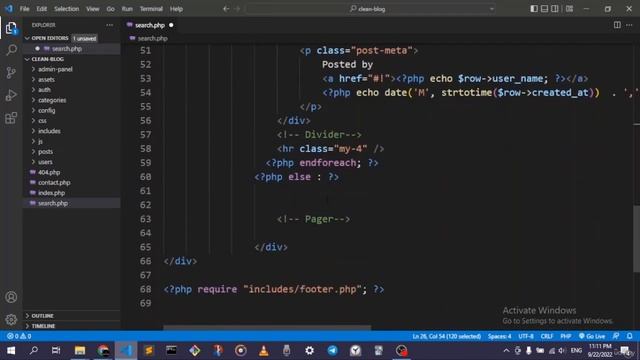Open the Run and Debug view
The image size is (640, 360).
click(11, 95)
